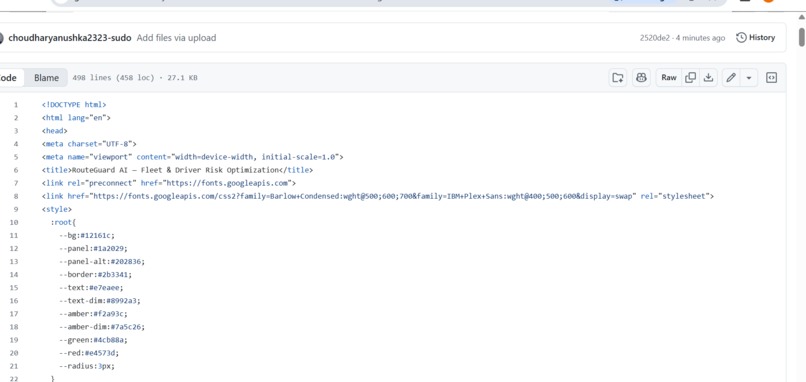Viewport: 806px width, 382px height.
Task: Open the Raw file view
Action: click(x=669, y=78)
